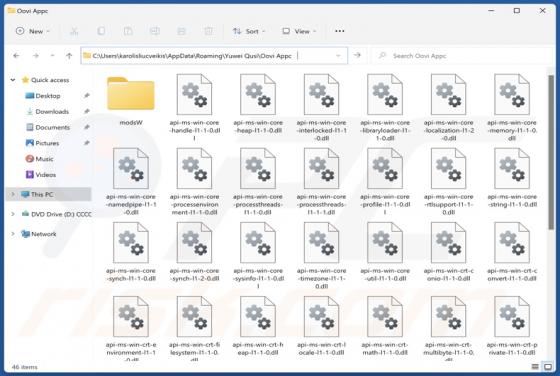The image size is (560, 376).
Task: Expand the Network node
Action: click(13, 234)
